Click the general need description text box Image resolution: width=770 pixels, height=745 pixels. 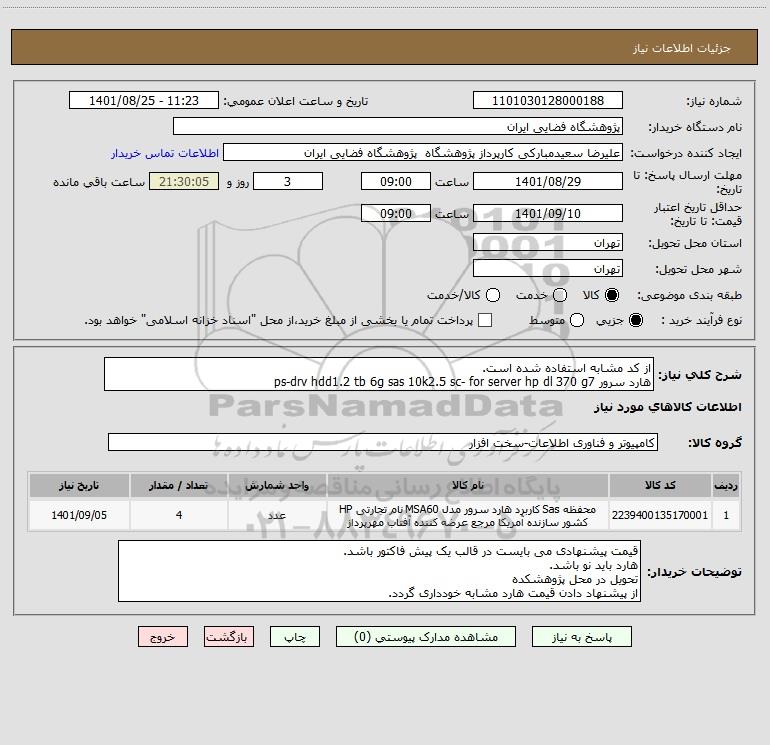pos(379,374)
